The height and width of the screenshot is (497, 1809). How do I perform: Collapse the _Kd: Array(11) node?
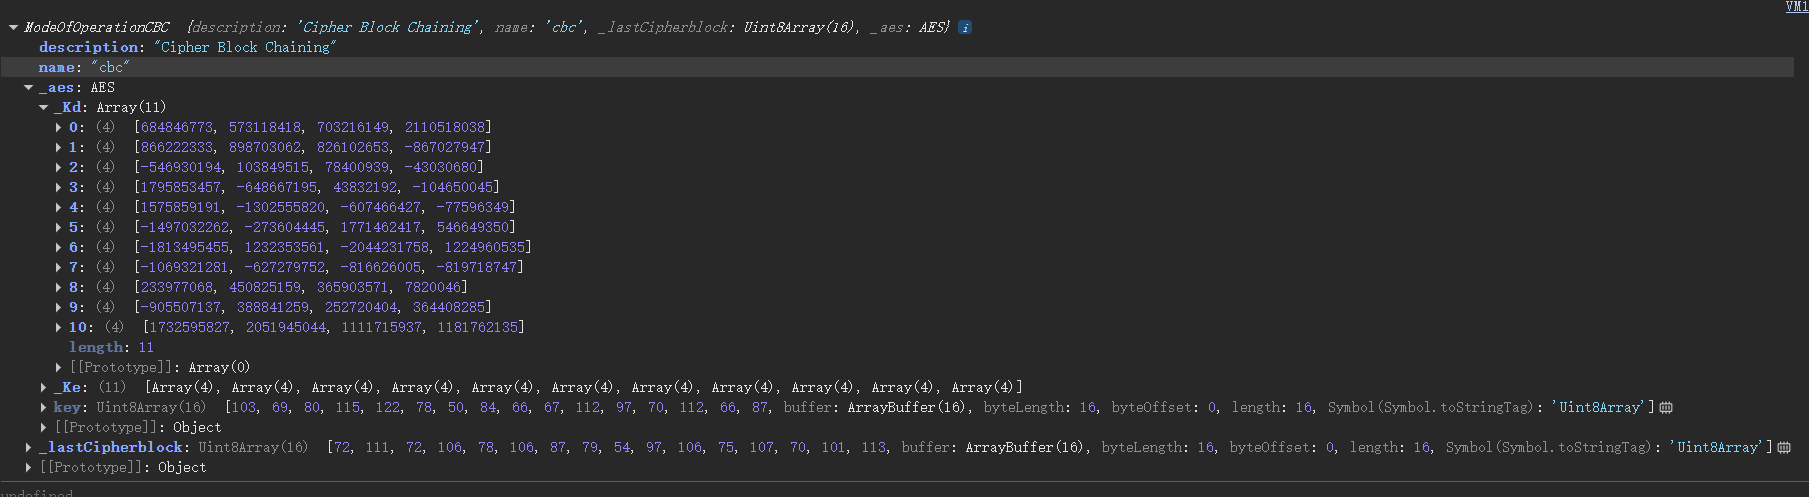(x=44, y=107)
